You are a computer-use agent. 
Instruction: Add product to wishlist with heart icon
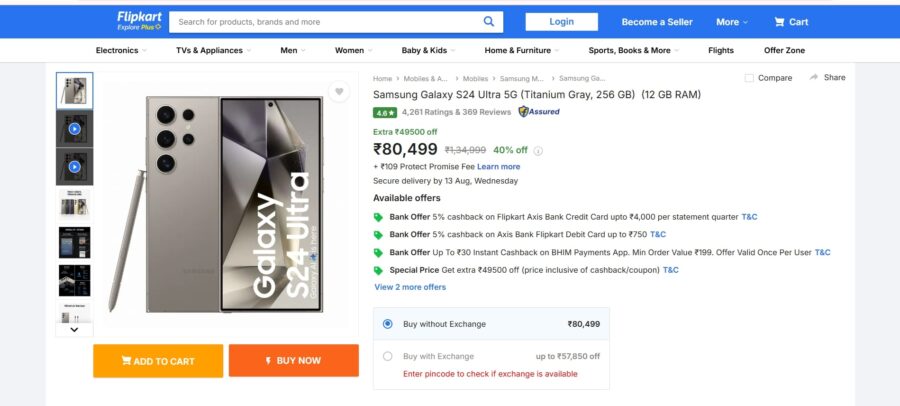point(340,93)
